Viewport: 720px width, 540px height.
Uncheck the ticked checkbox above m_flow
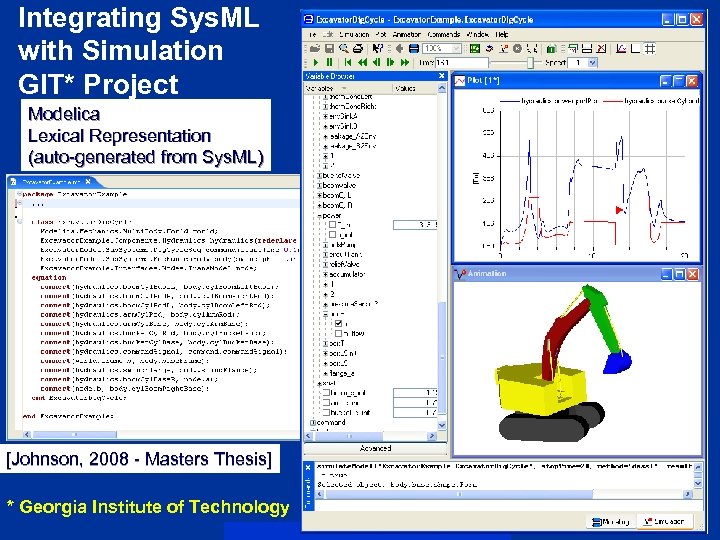click(338, 324)
